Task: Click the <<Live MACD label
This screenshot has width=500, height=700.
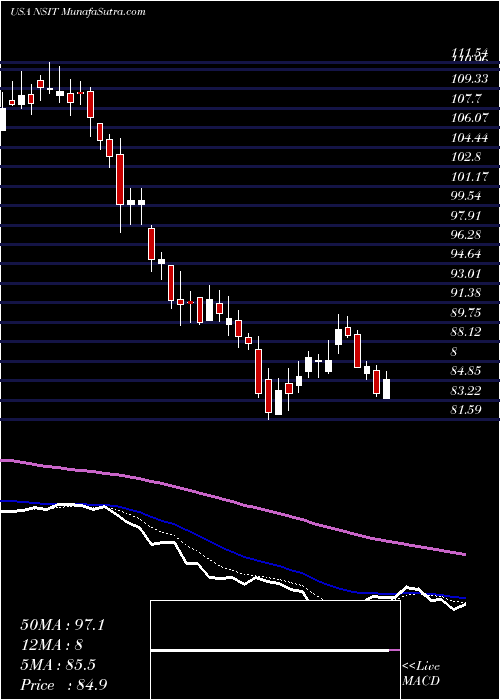Action: click(421, 674)
